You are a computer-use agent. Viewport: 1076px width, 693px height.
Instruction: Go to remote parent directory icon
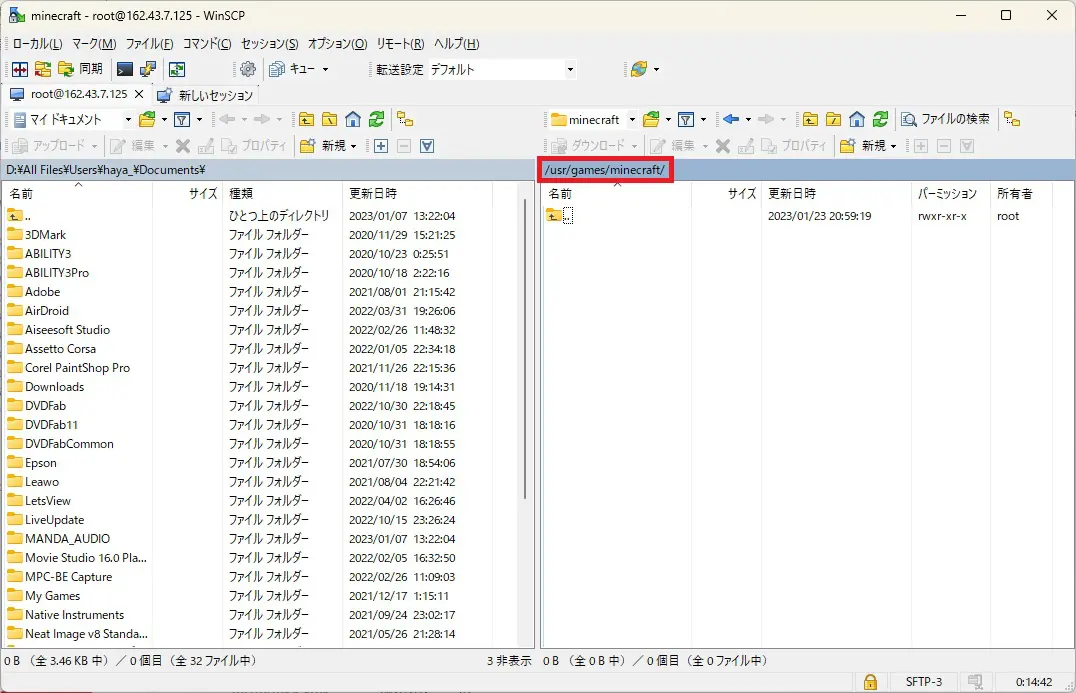(810, 119)
